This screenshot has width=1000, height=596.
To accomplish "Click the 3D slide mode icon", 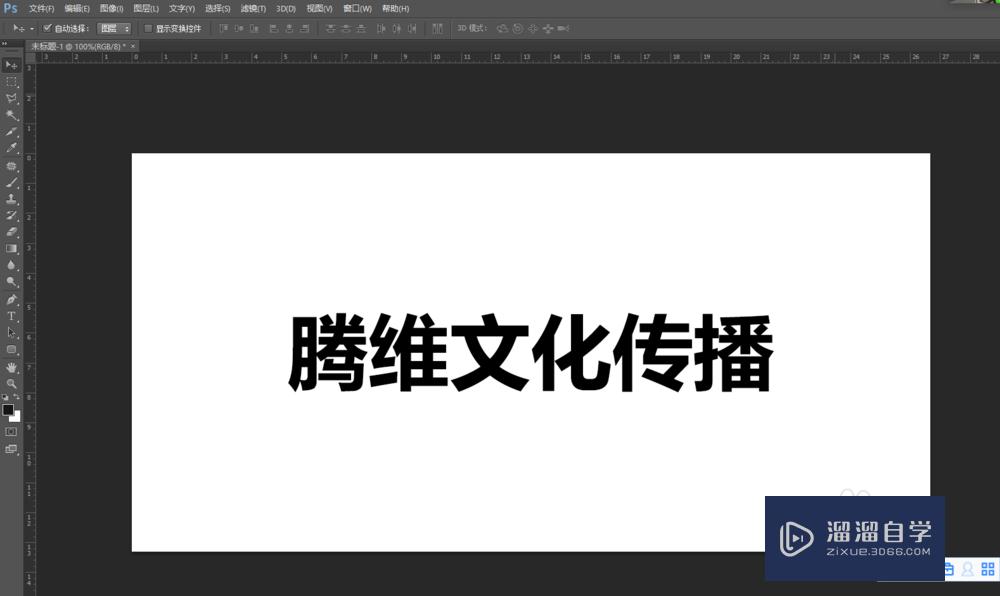I will click(548, 29).
